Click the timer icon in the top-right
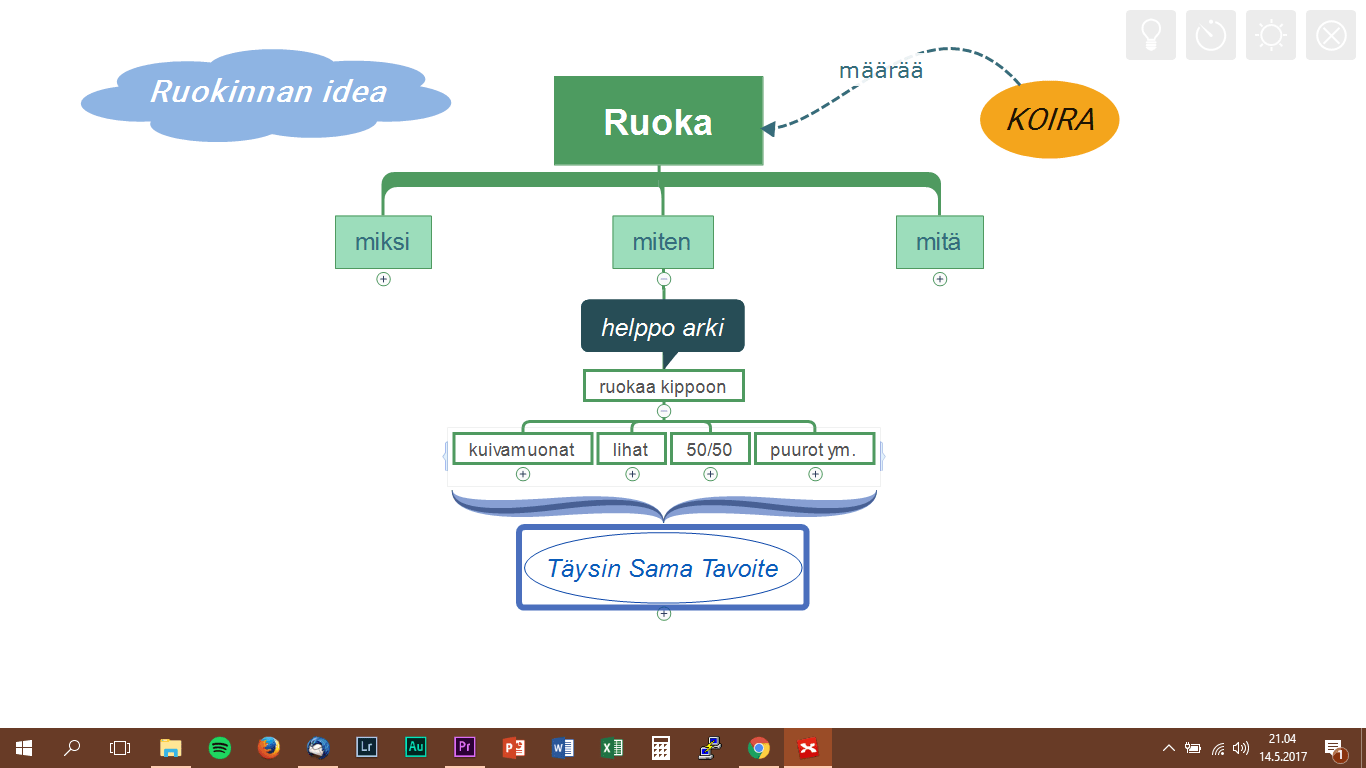1366x768 pixels. point(1210,36)
